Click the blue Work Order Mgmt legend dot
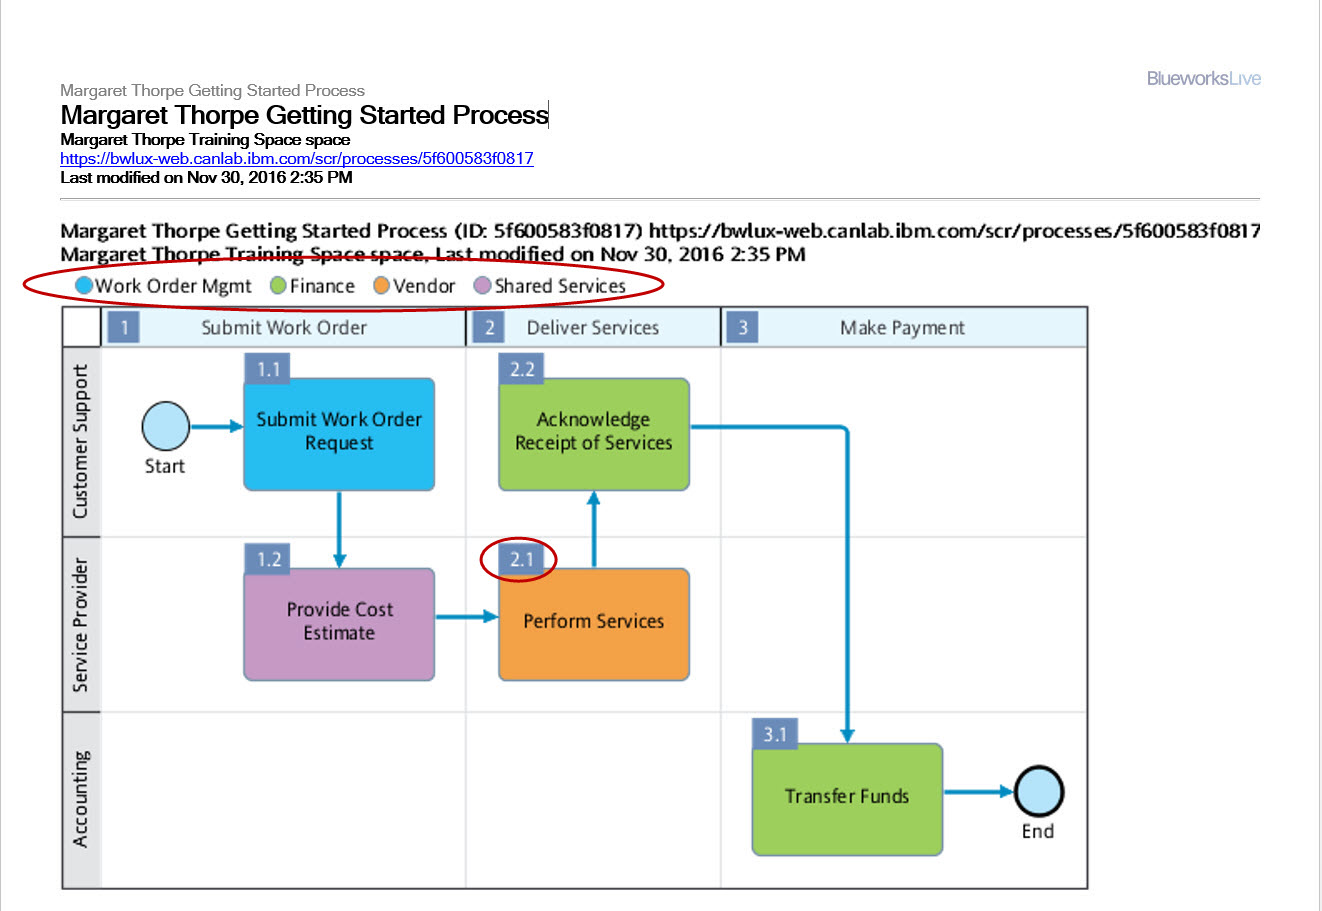The height and width of the screenshot is (911, 1322). coord(84,285)
